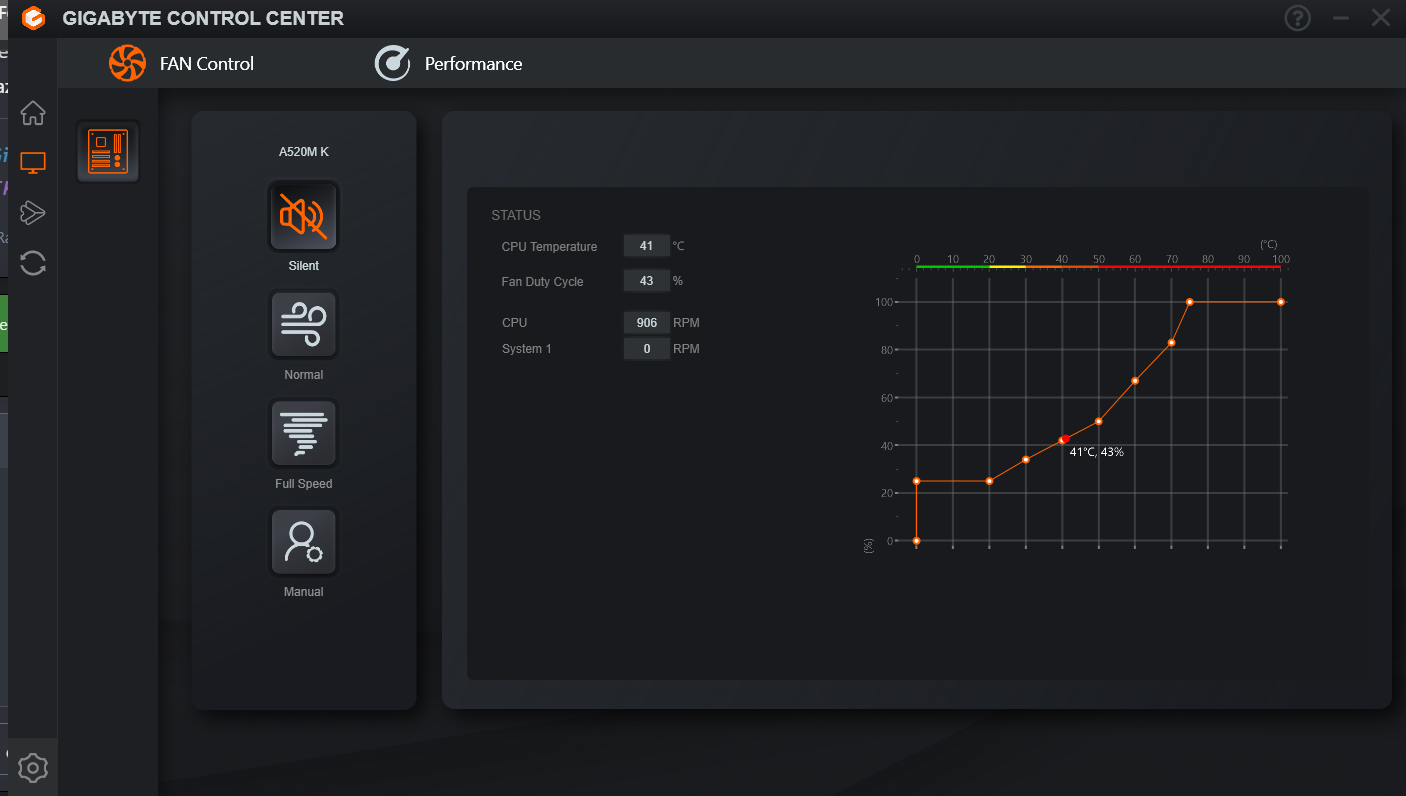Click the "41°C, 43%" graph readout
1406x796 pixels.
(x=1097, y=452)
